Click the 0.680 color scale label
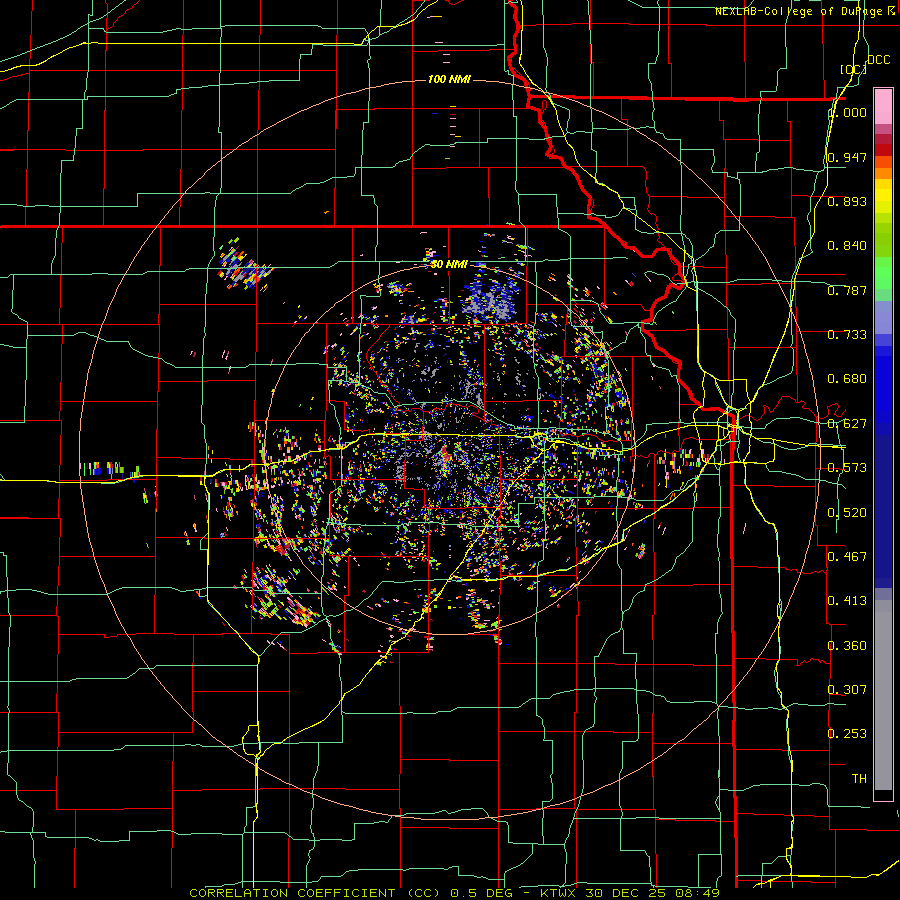Image resolution: width=900 pixels, height=900 pixels. [847, 379]
